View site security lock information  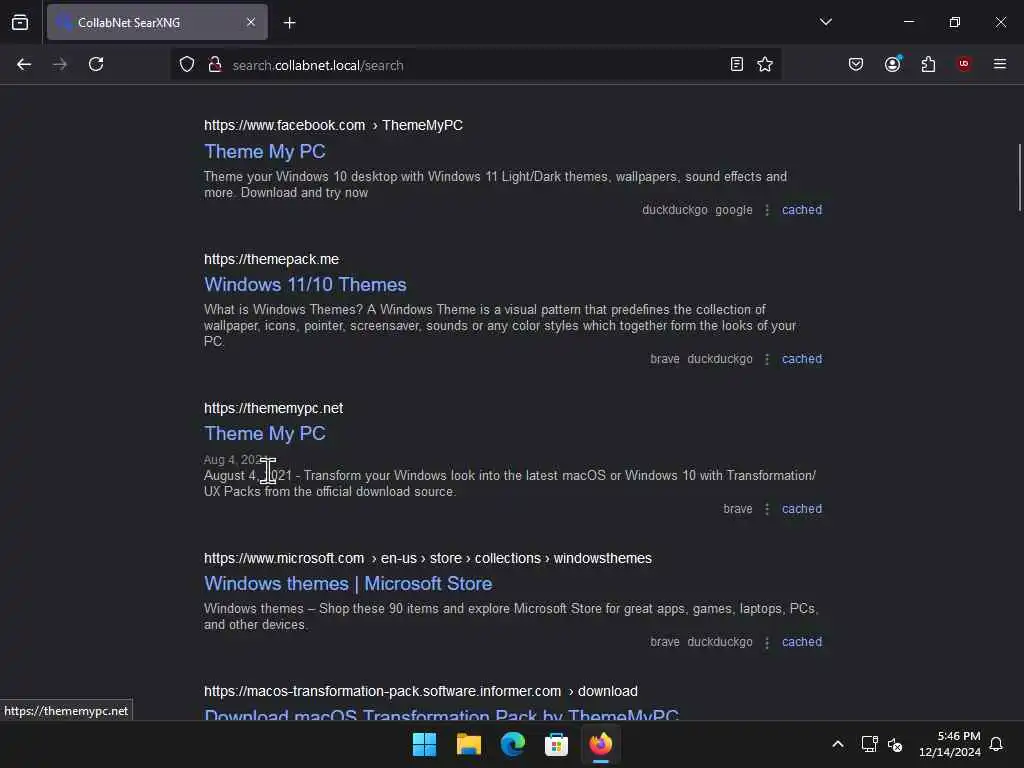(x=214, y=64)
